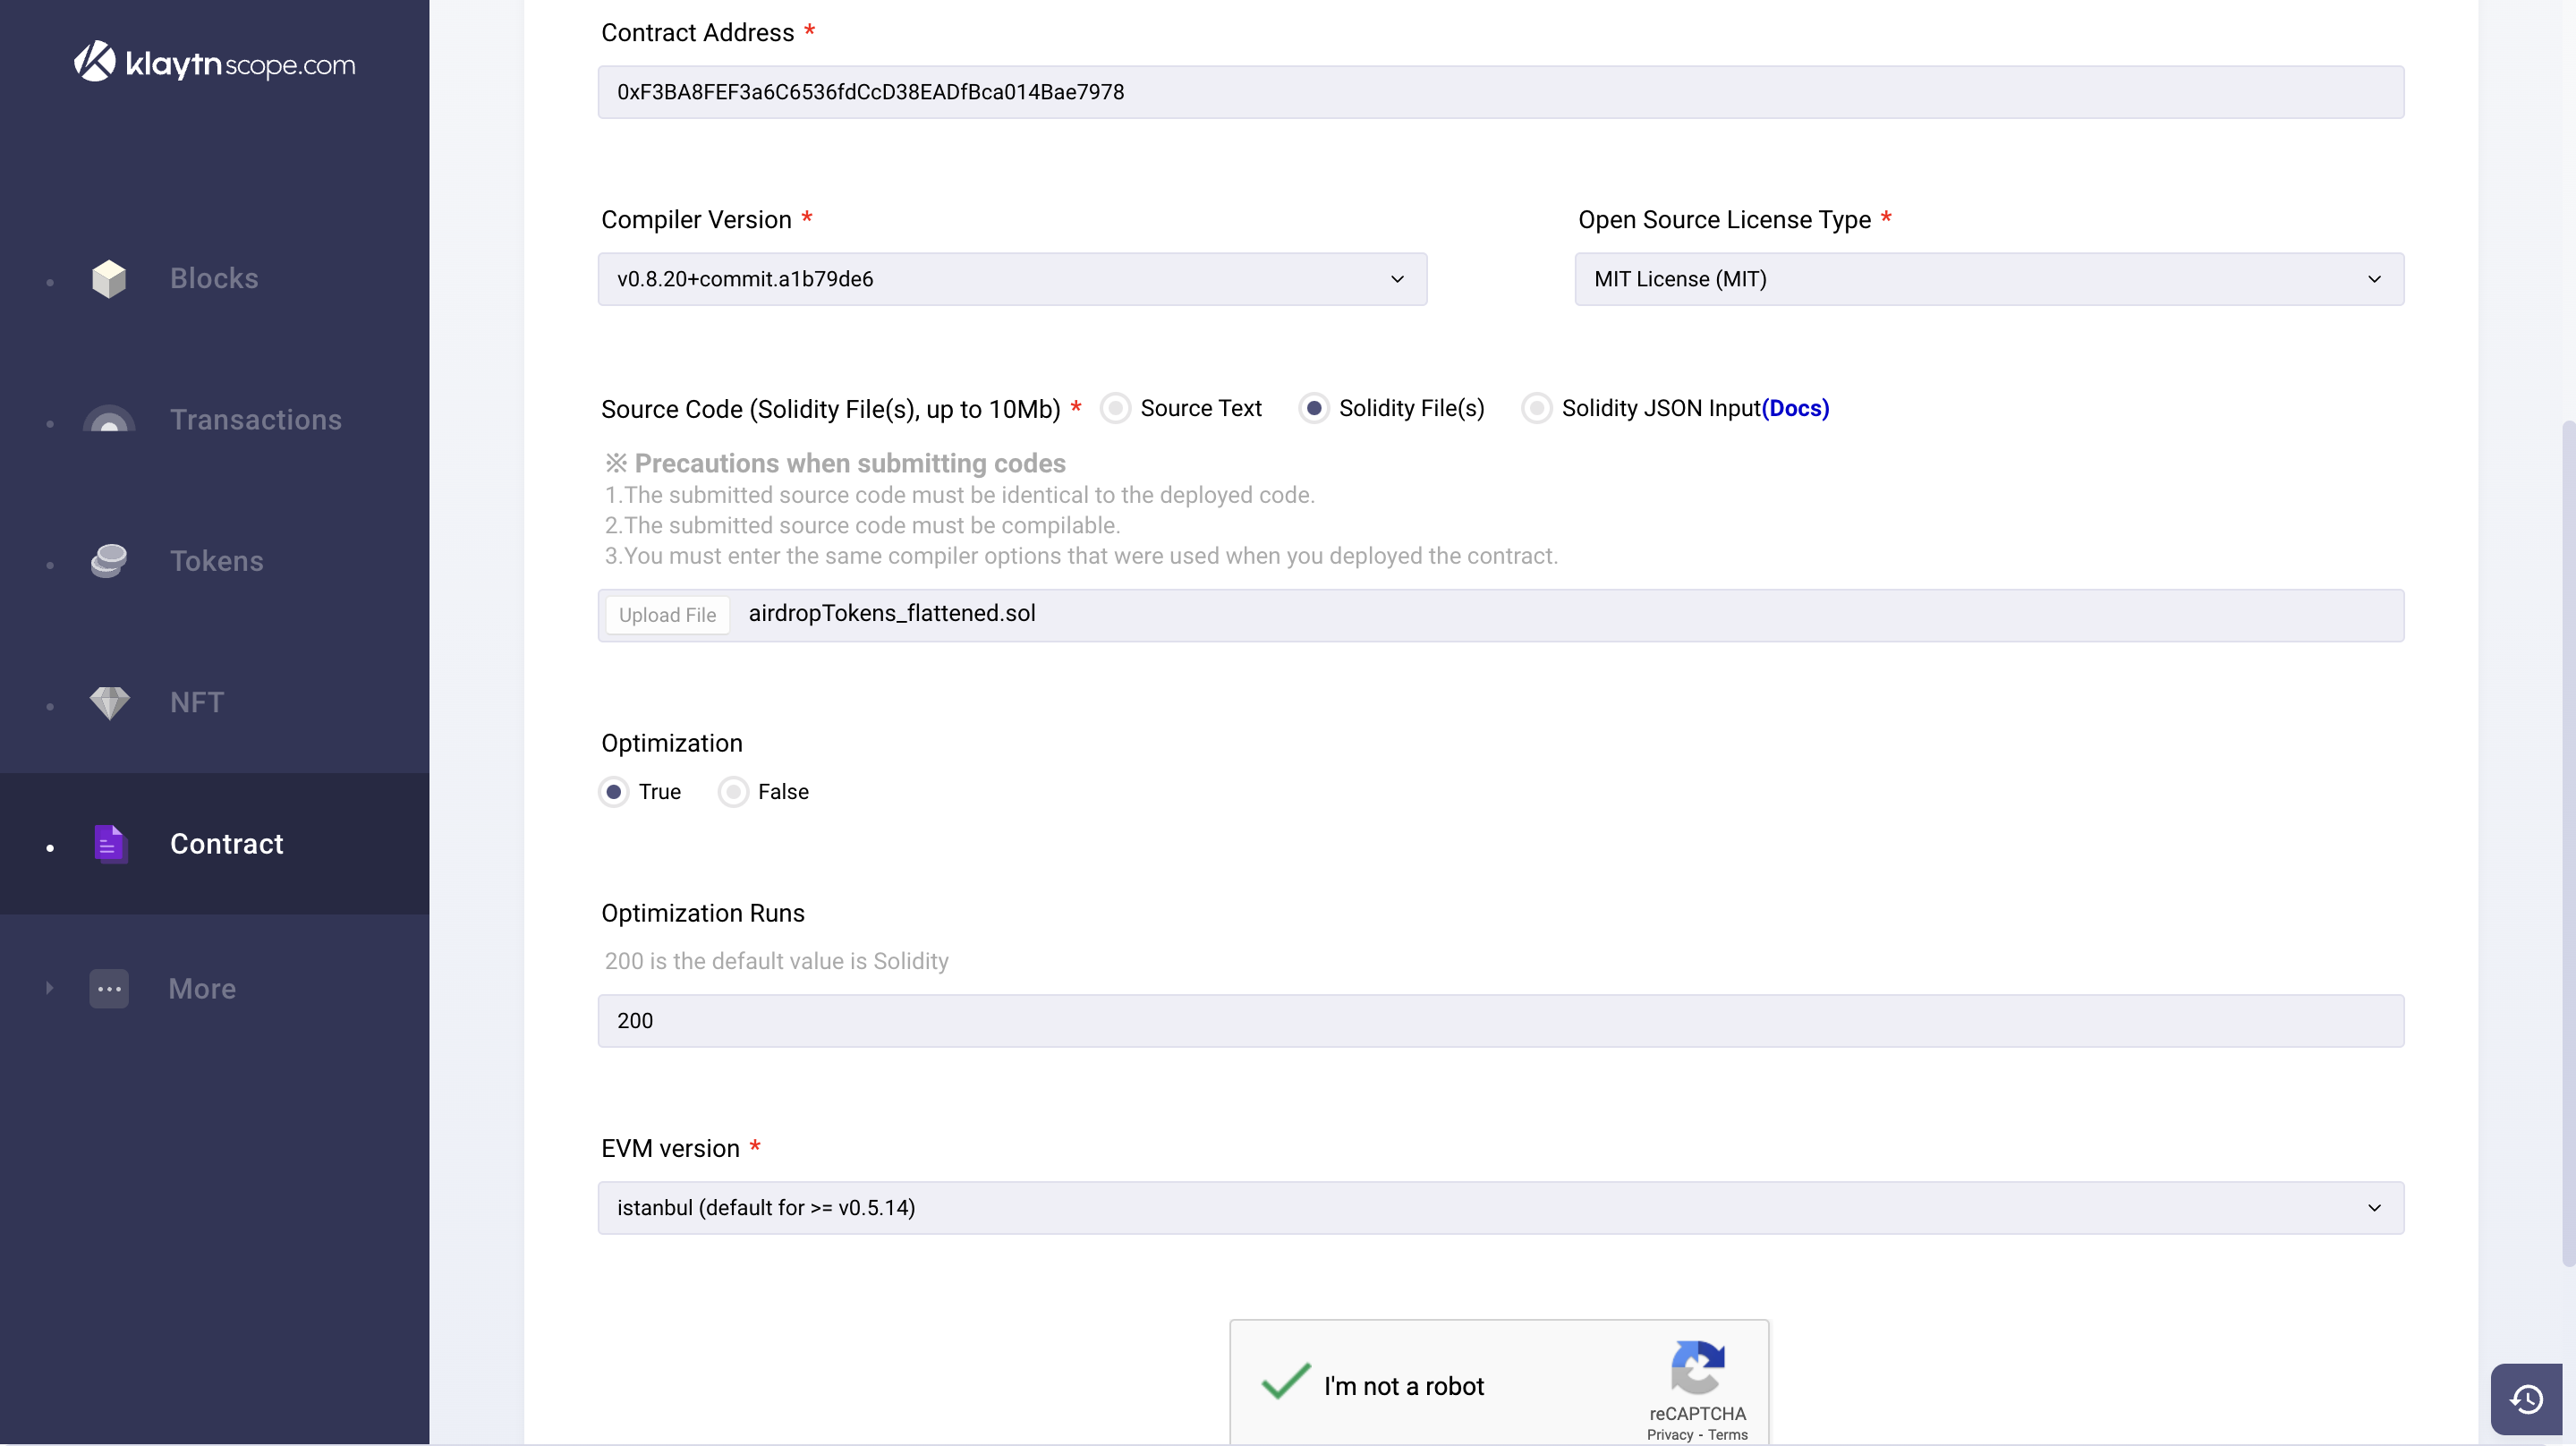The width and height of the screenshot is (2576, 1446).
Task: Click the Optimization Runs input field
Action: click(1500, 1021)
